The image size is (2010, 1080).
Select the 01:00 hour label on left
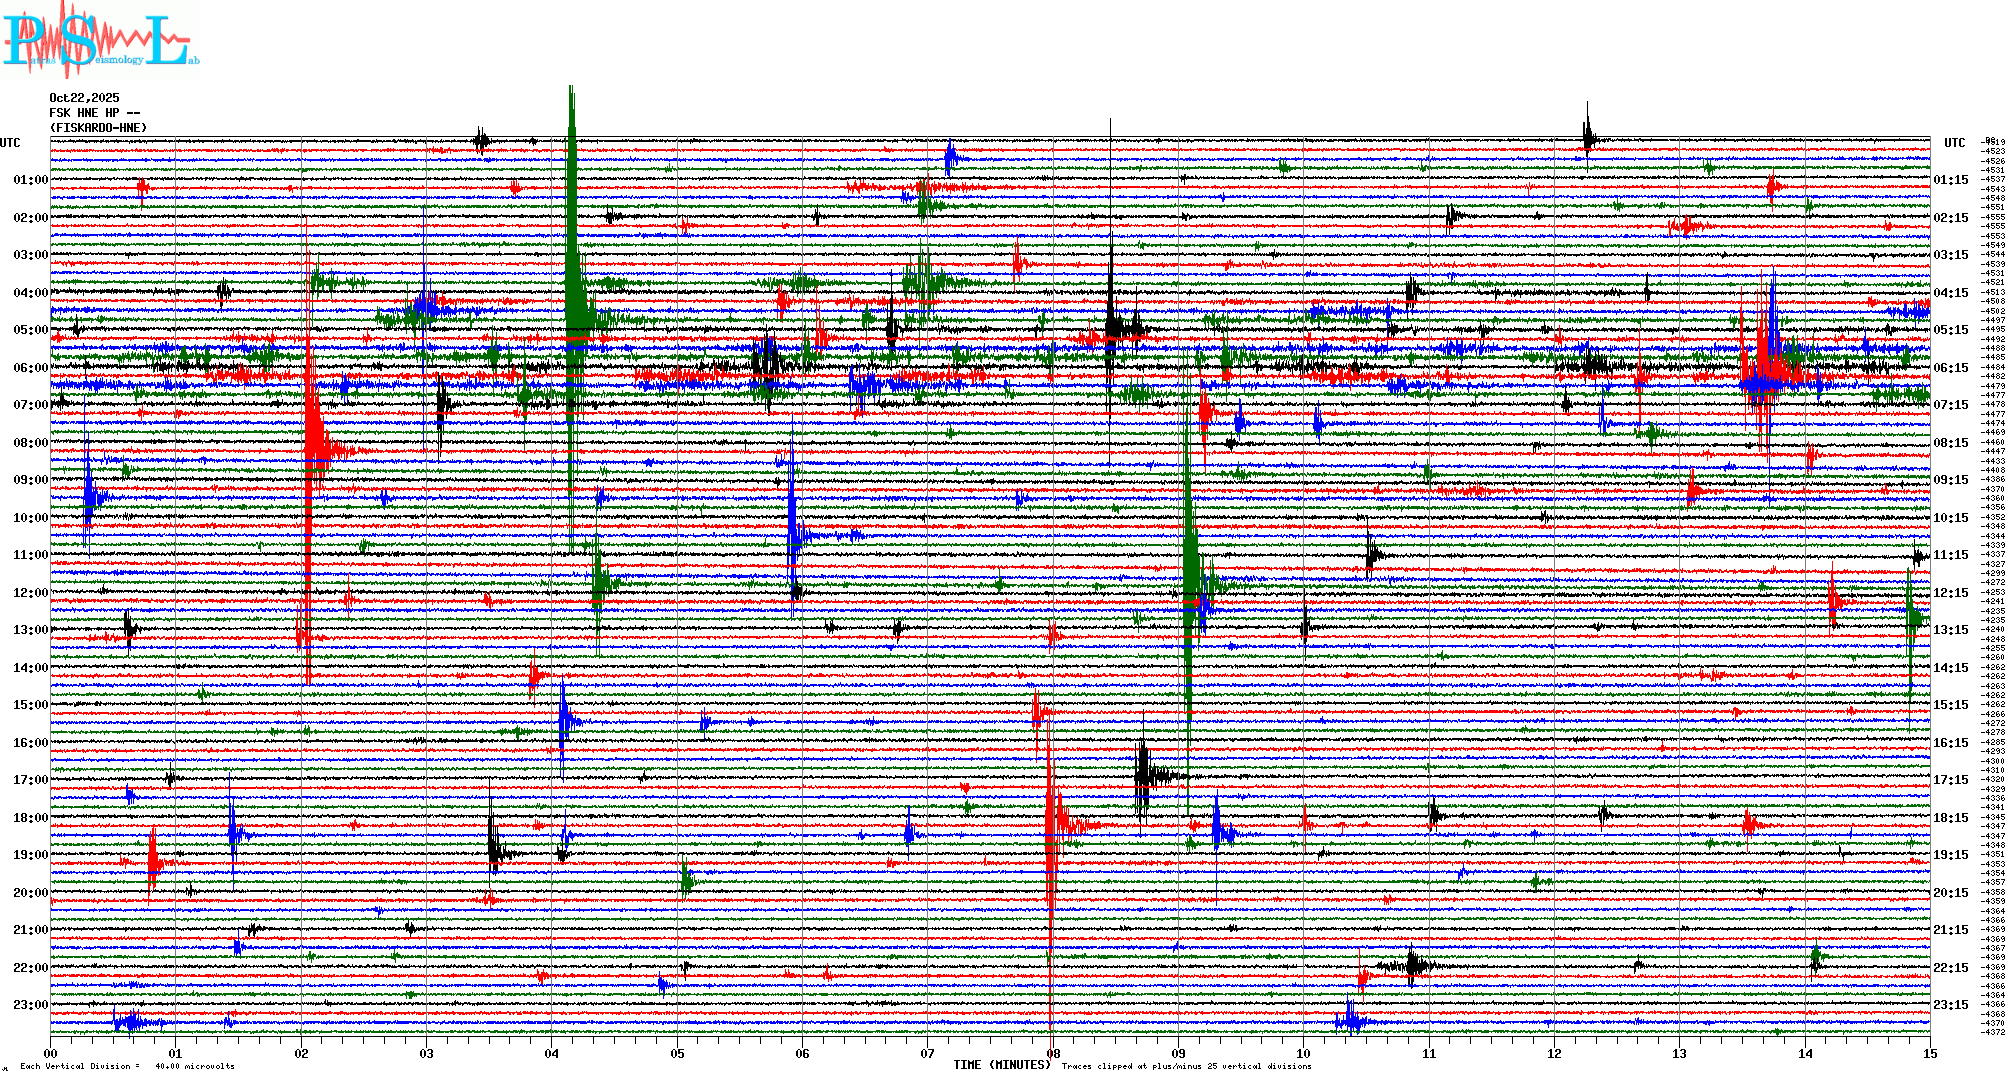point(30,180)
